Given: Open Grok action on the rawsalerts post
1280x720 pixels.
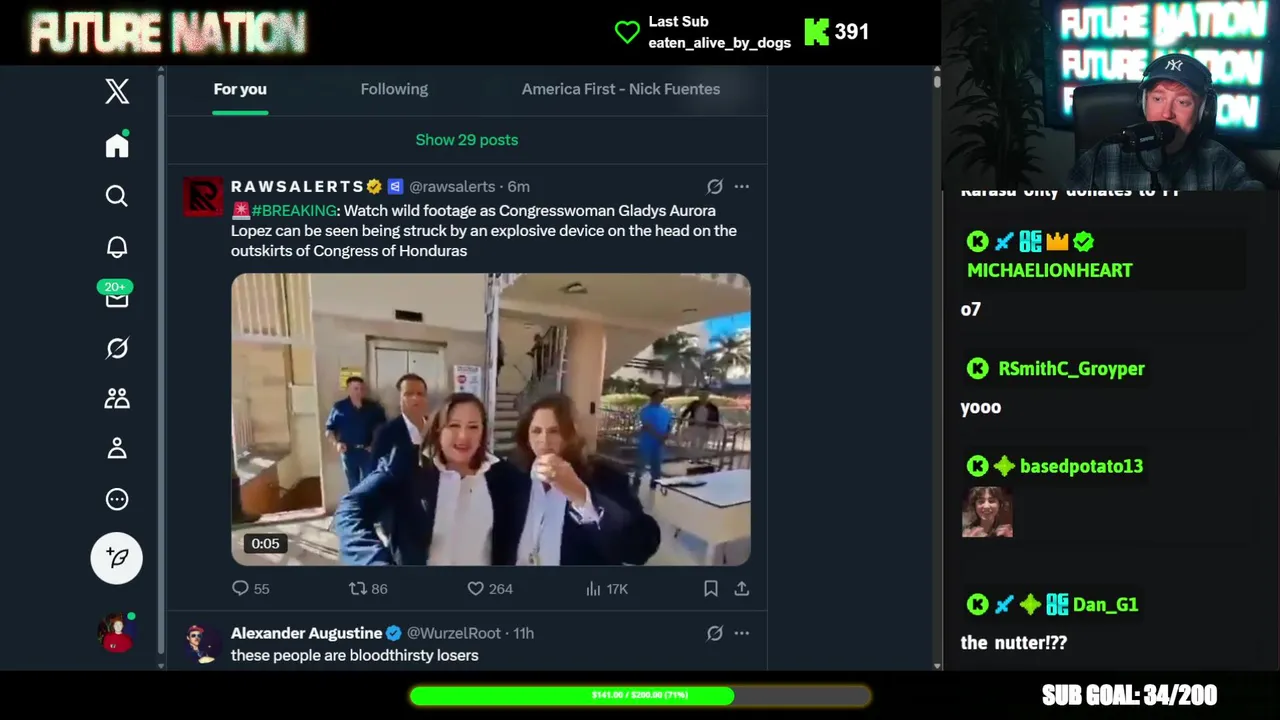Looking at the screenshot, I should (x=714, y=186).
